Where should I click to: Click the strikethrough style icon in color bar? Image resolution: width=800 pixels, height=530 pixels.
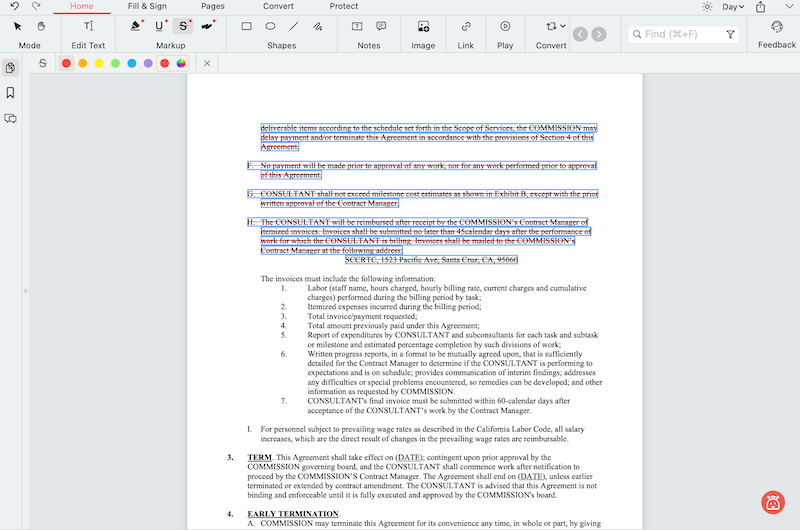pyautogui.click(x=43, y=63)
